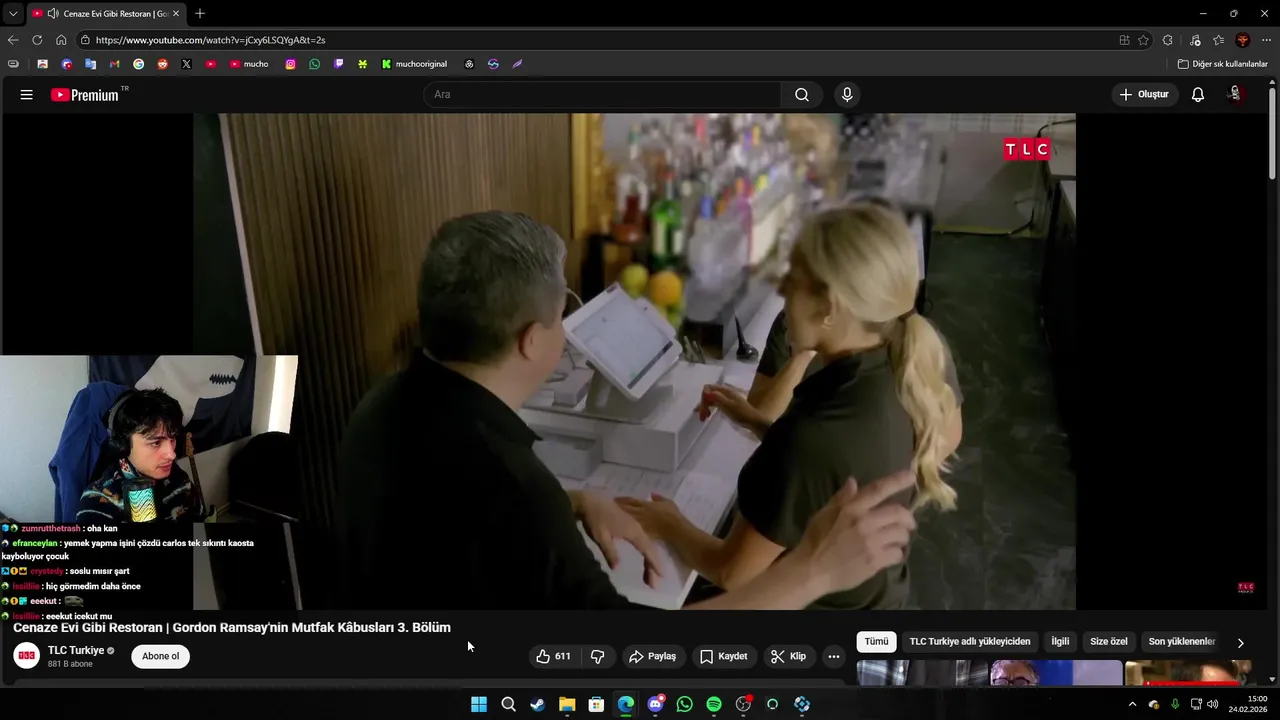Open browser settings ellipsis menu

tap(1266, 40)
